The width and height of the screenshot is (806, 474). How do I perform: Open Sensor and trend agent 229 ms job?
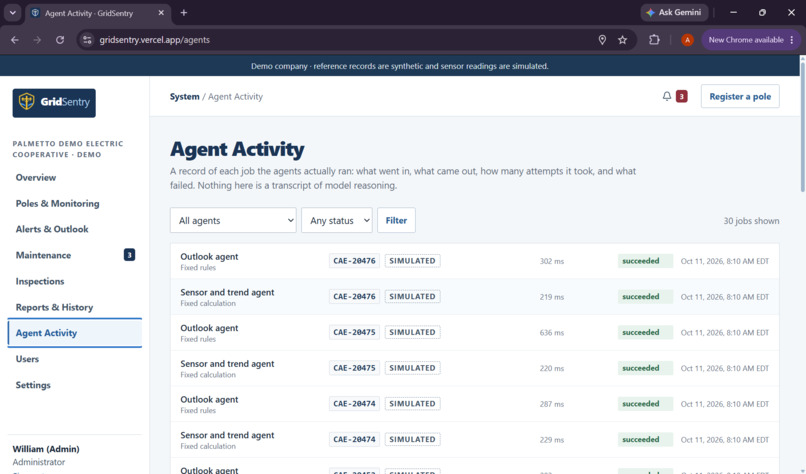point(474,440)
